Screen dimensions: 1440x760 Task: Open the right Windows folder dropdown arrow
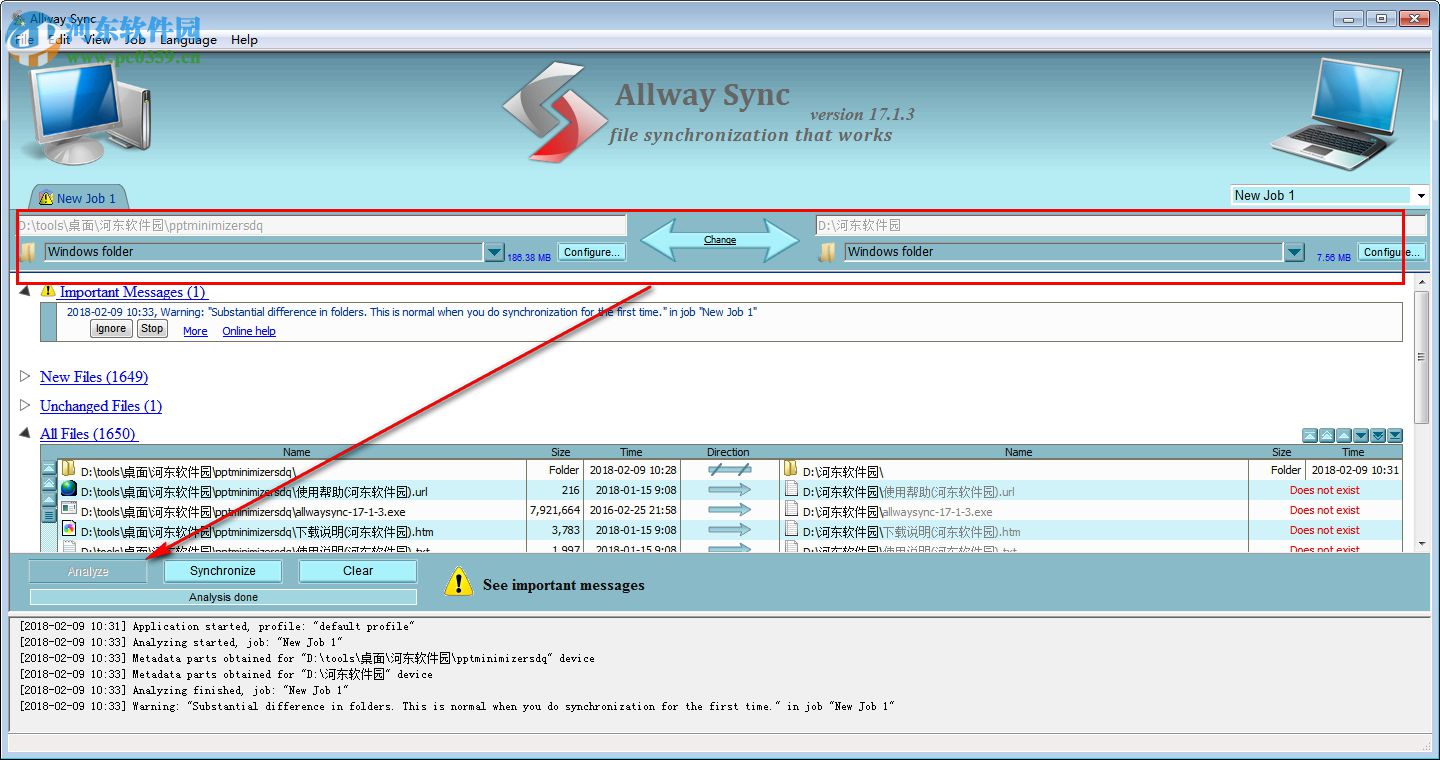click(x=1294, y=252)
